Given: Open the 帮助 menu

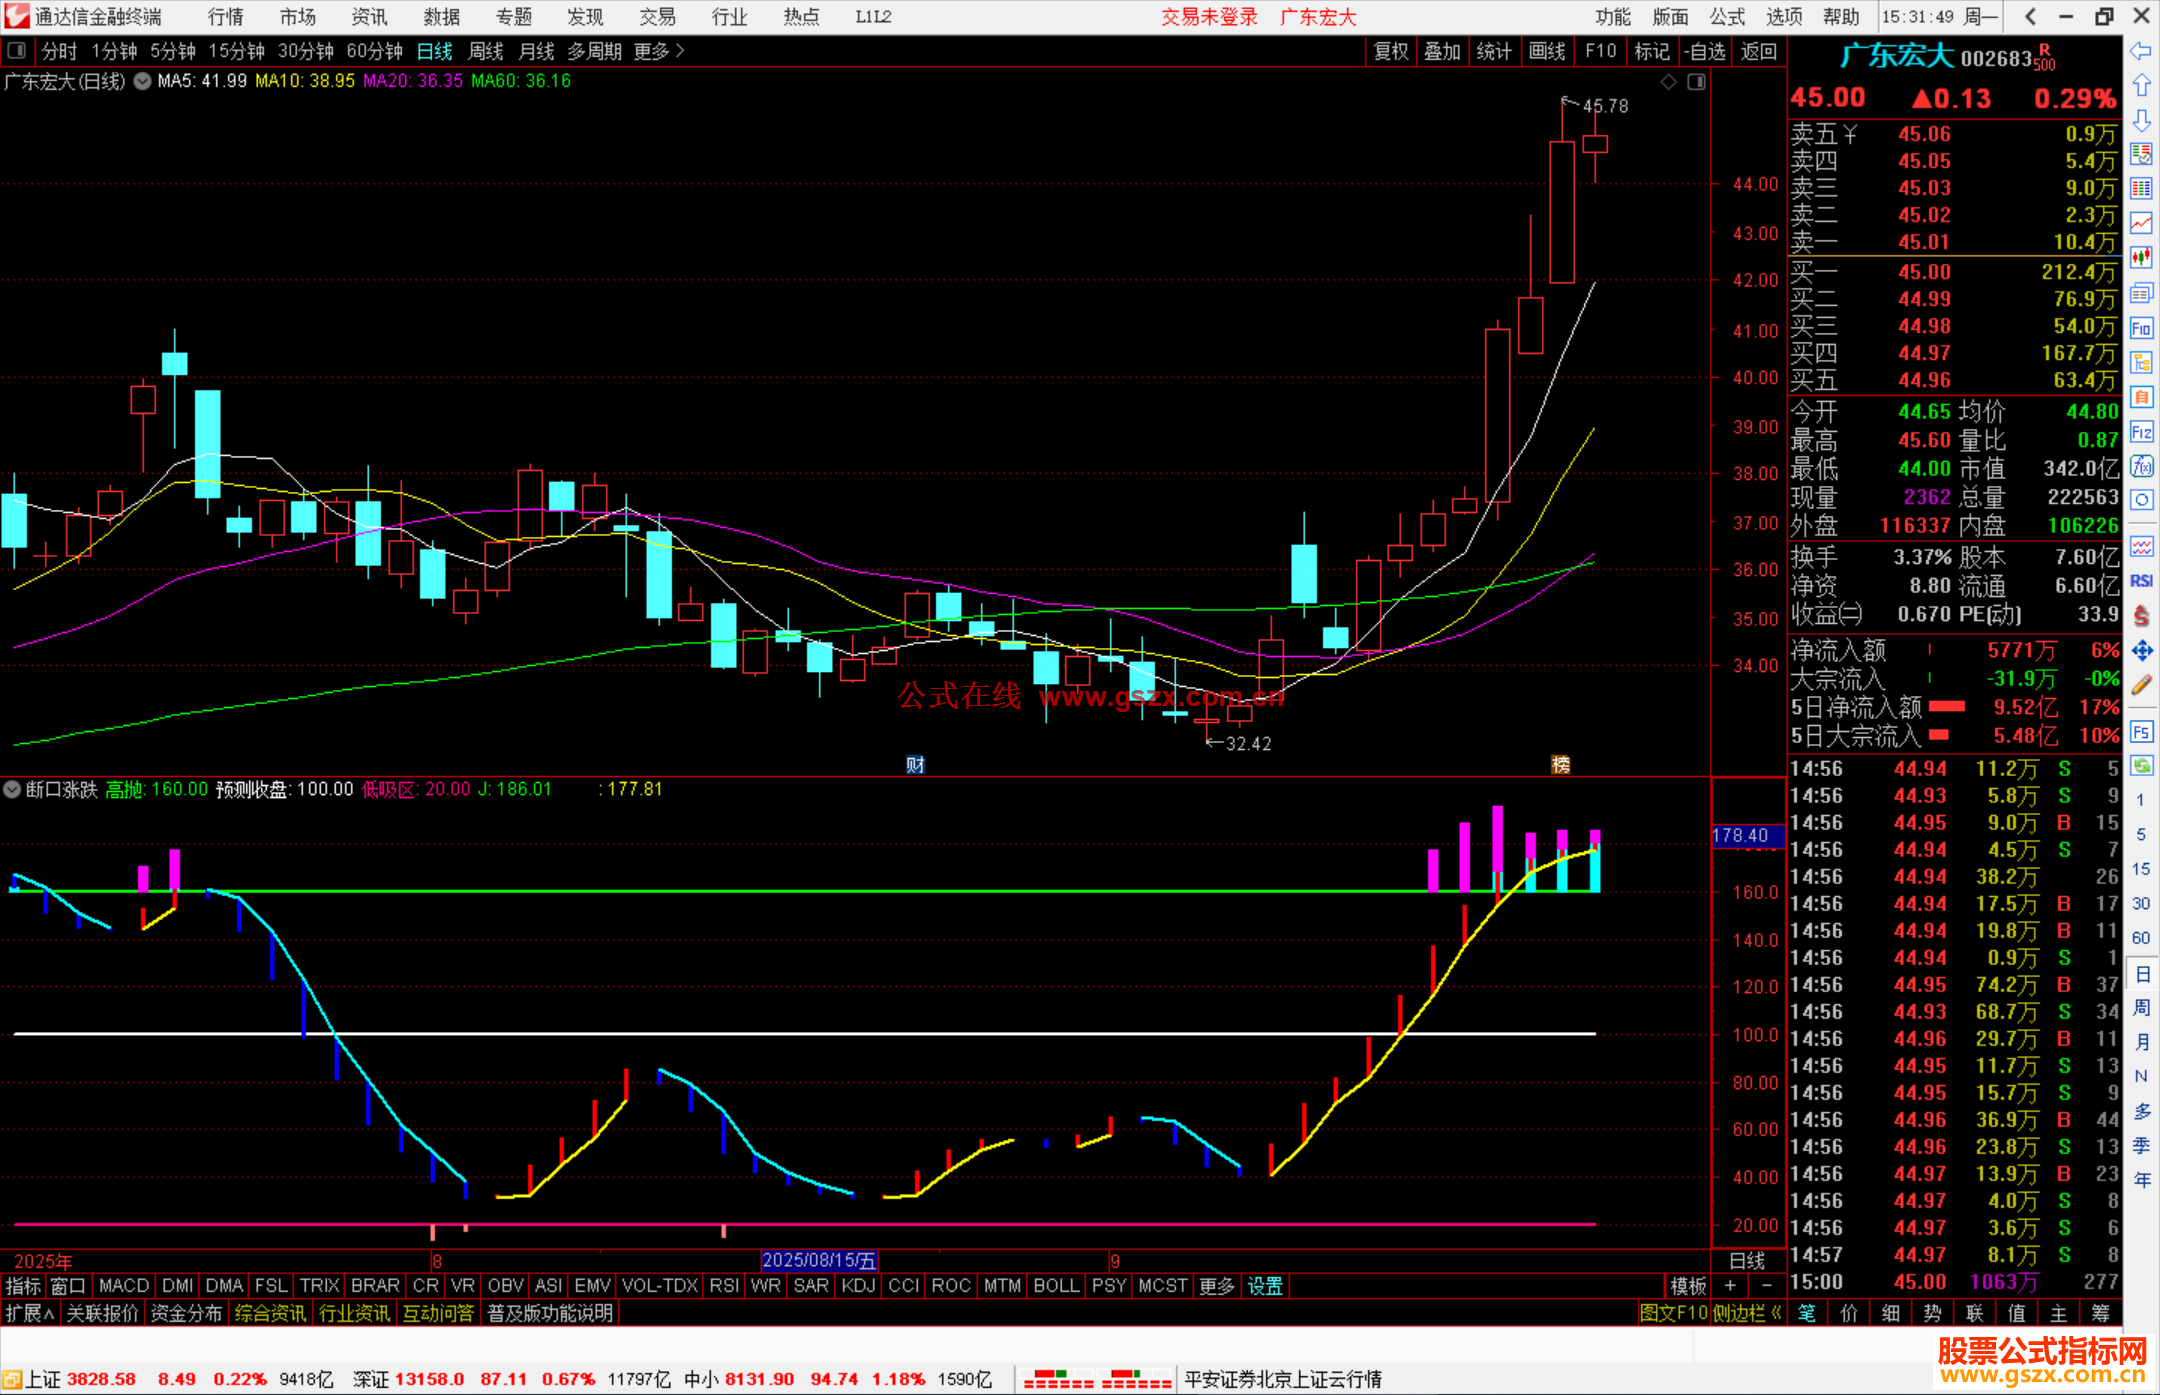Looking at the screenshot, I should point(1841,17).
